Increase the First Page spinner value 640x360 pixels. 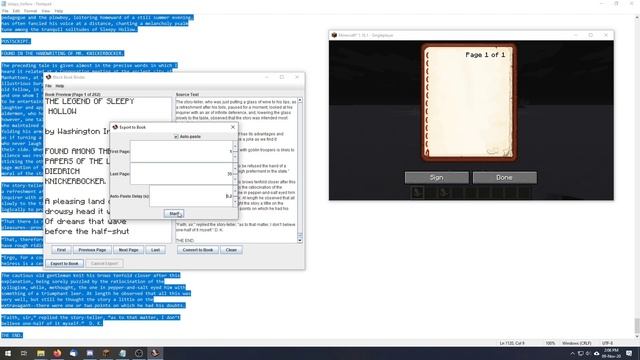pyautogui.click(x=235, y=146)
